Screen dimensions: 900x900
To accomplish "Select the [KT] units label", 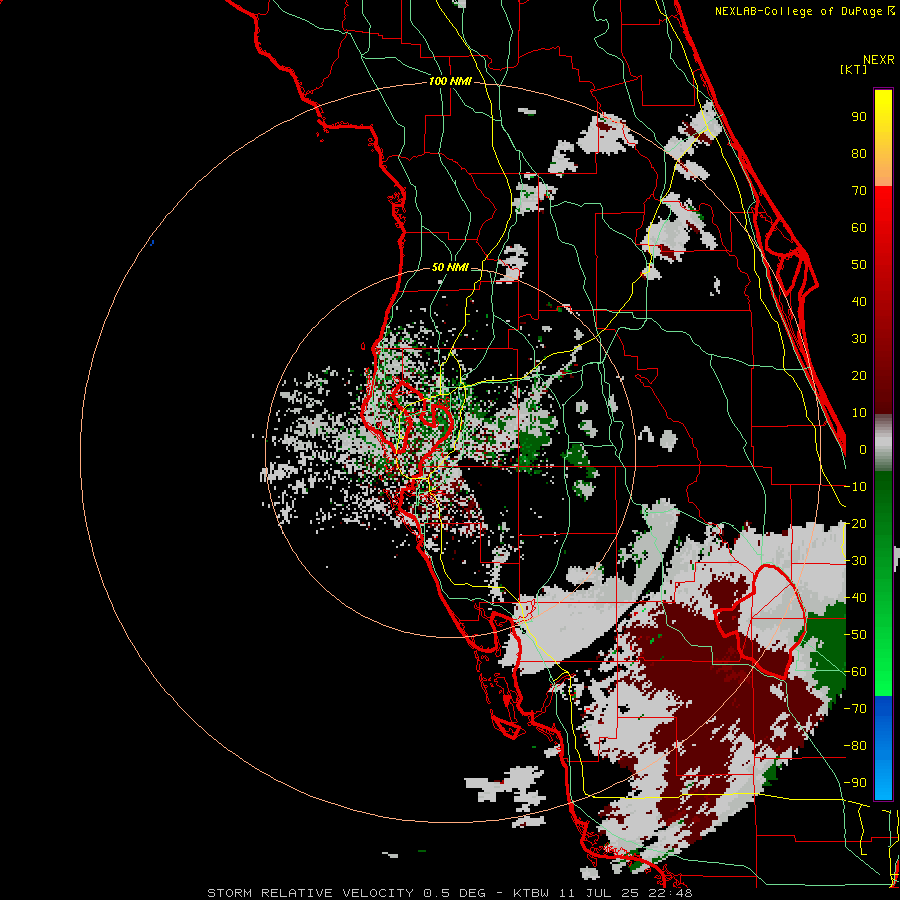I will click(x=854, y=69).
